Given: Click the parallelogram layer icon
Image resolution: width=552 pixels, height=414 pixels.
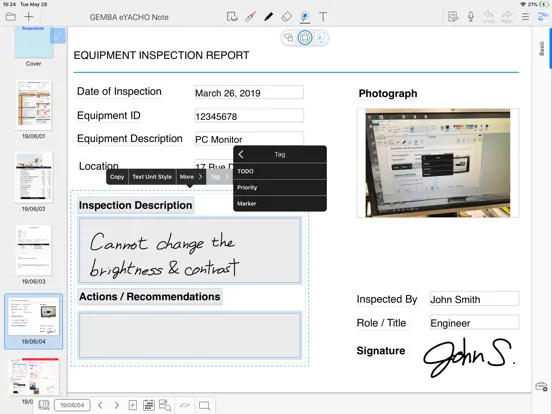Looking at the screenshot, I should [185, 405].
